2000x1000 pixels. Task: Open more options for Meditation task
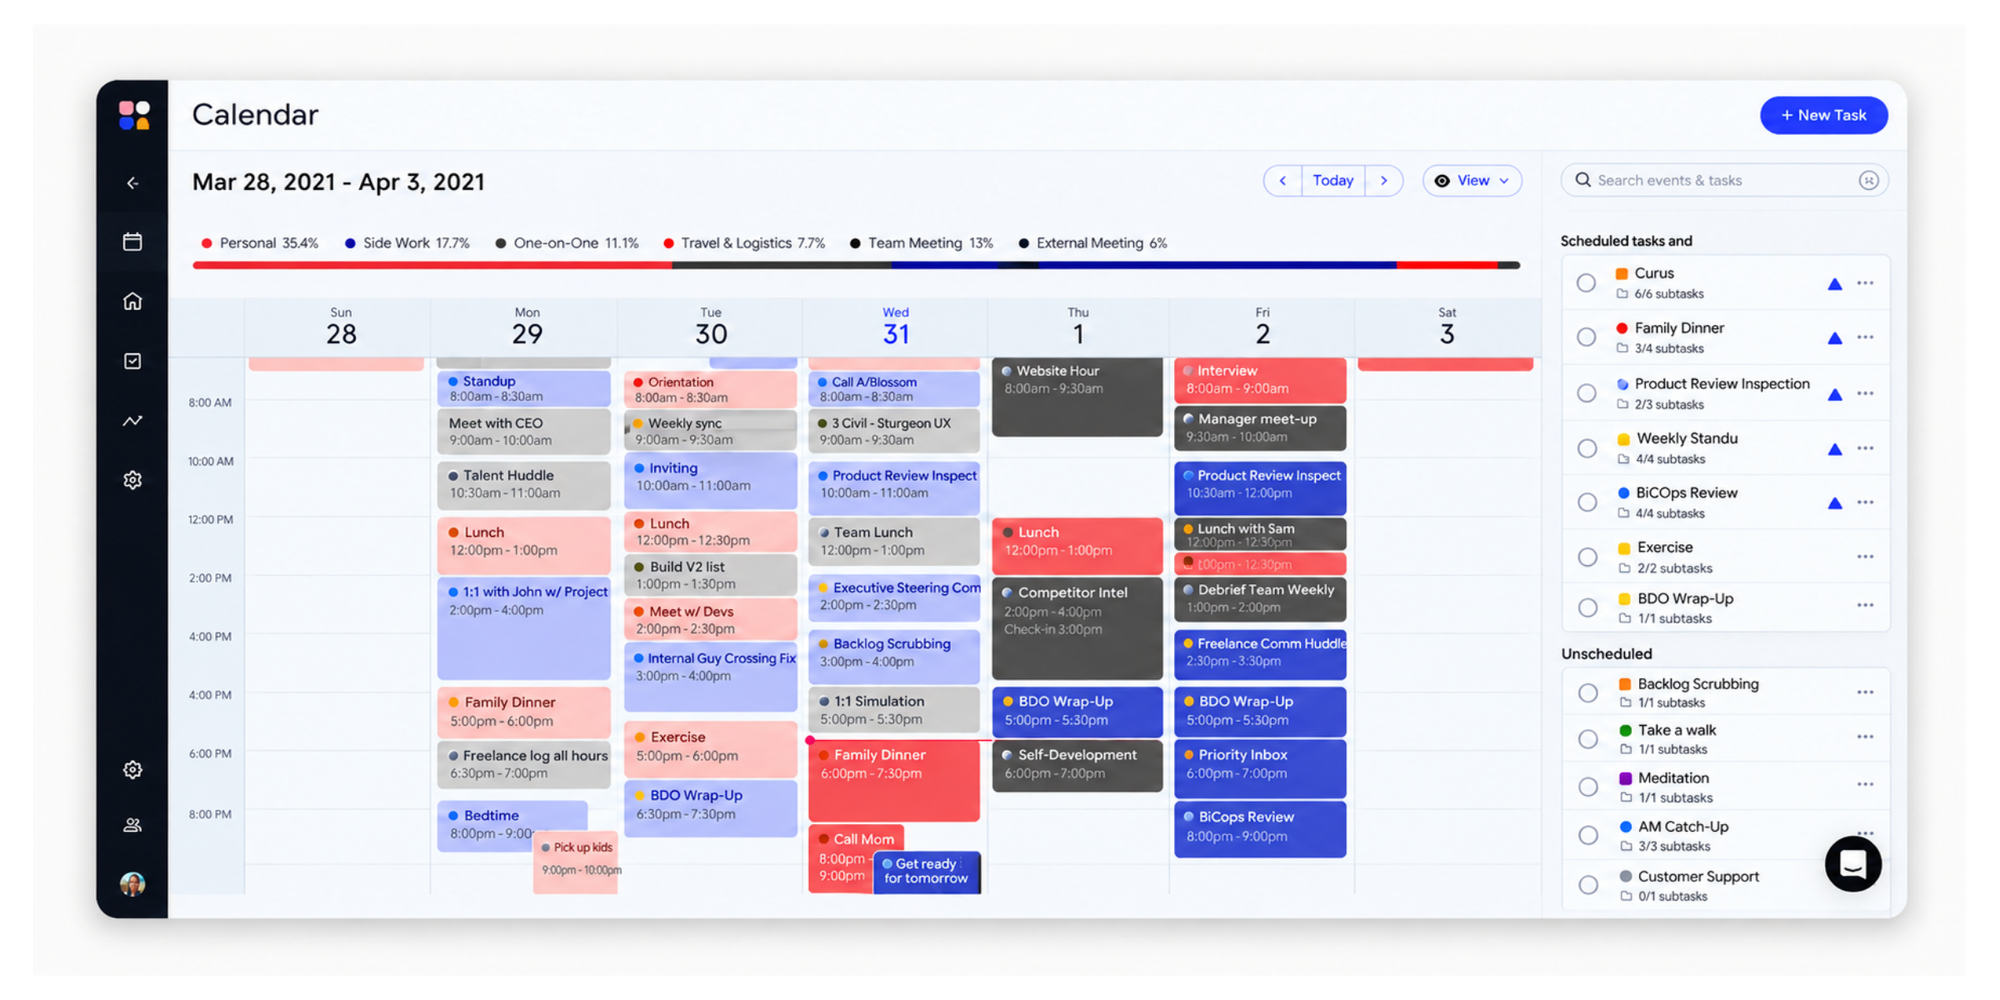(x=1865, y=784)
